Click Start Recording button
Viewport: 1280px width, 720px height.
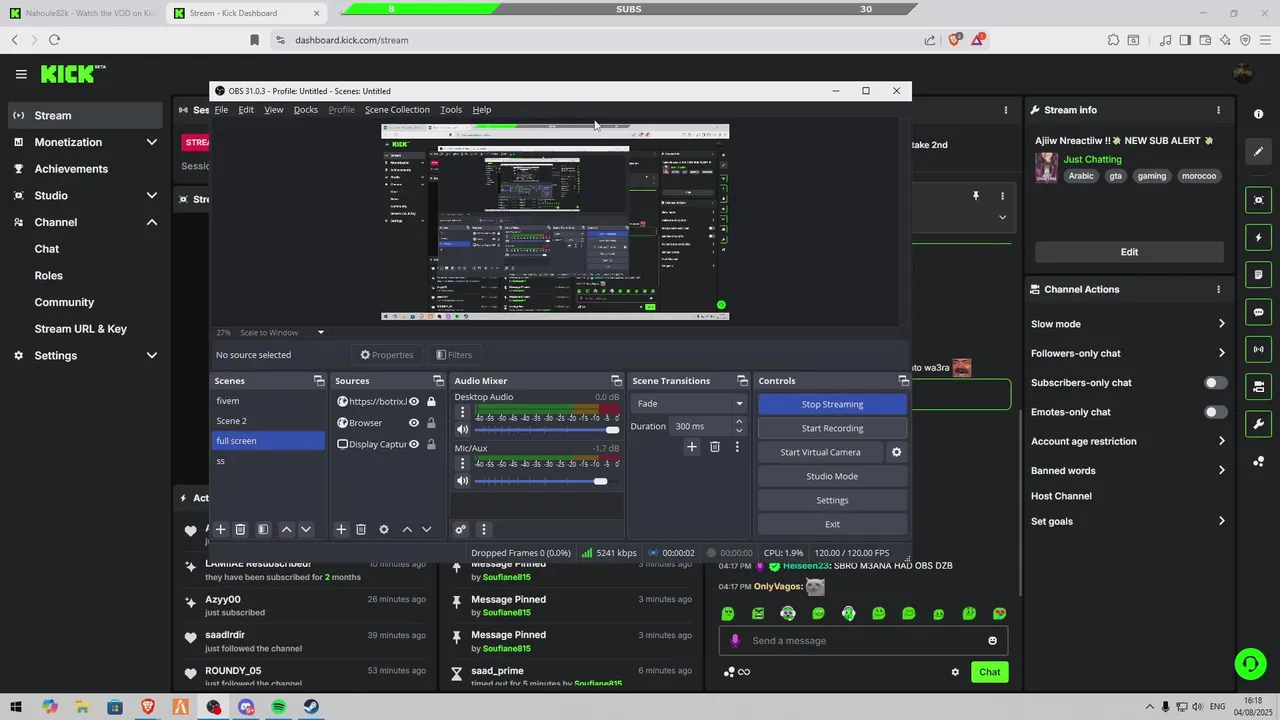[832, 428]
